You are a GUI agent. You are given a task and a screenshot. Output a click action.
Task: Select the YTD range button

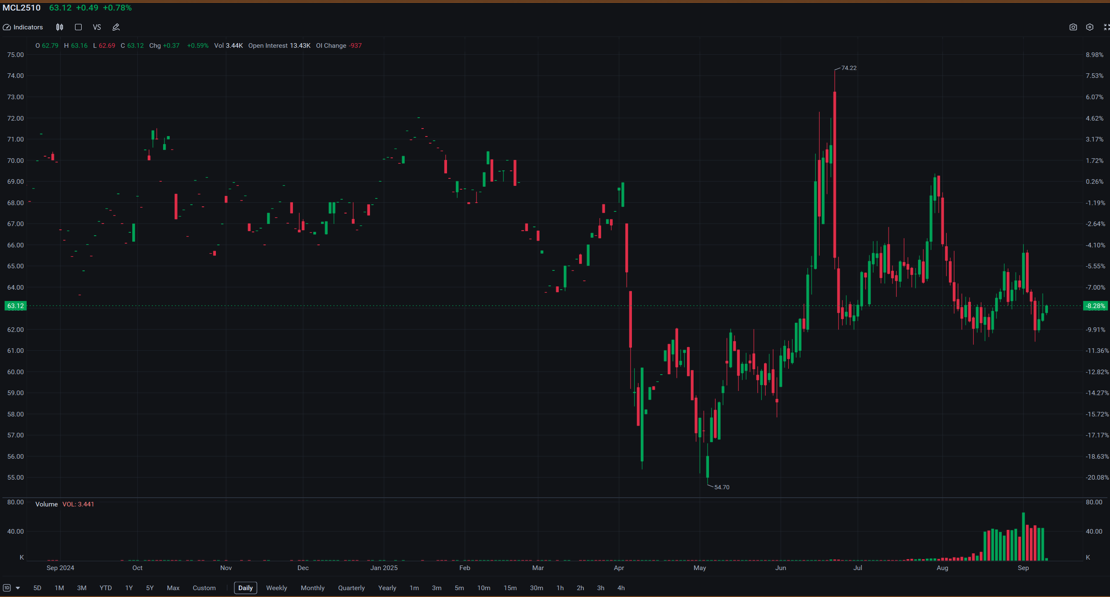(104, 588)
